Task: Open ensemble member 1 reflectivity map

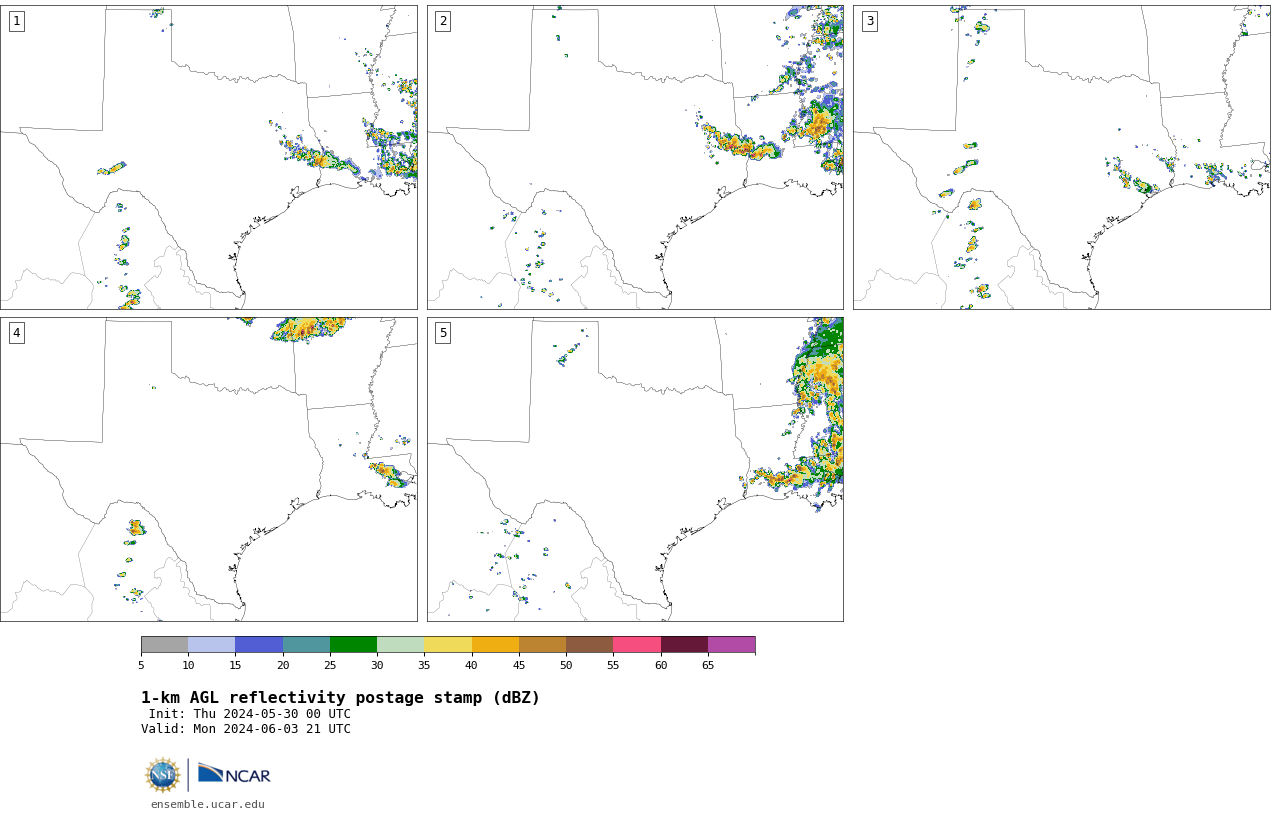Action: (x=209, y=157)
